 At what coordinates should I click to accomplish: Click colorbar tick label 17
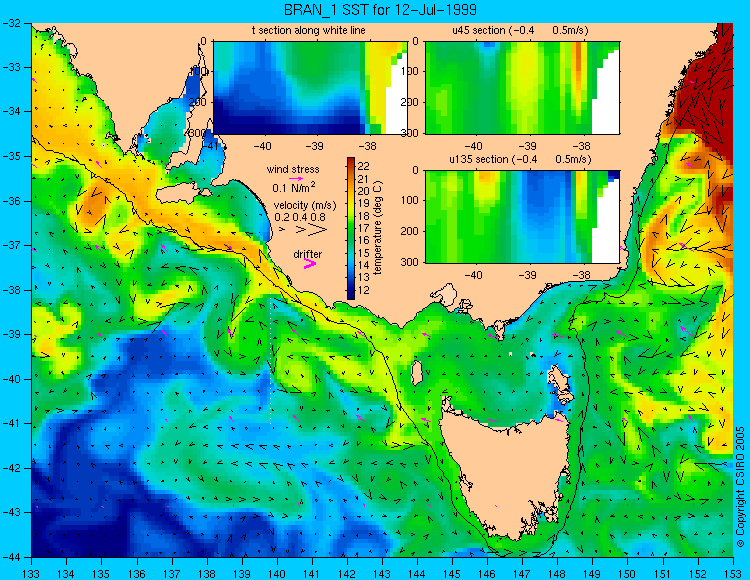(x=364, y=229)
